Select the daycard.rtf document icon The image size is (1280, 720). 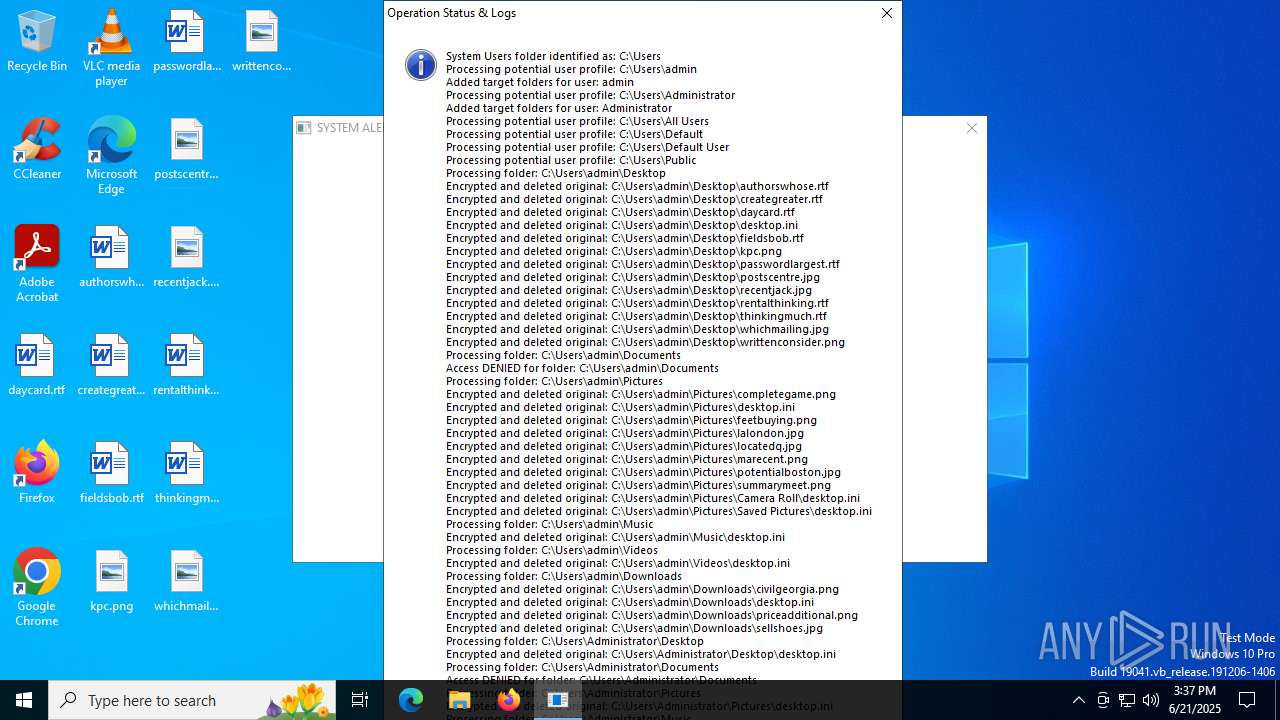(x=37, y=365)
